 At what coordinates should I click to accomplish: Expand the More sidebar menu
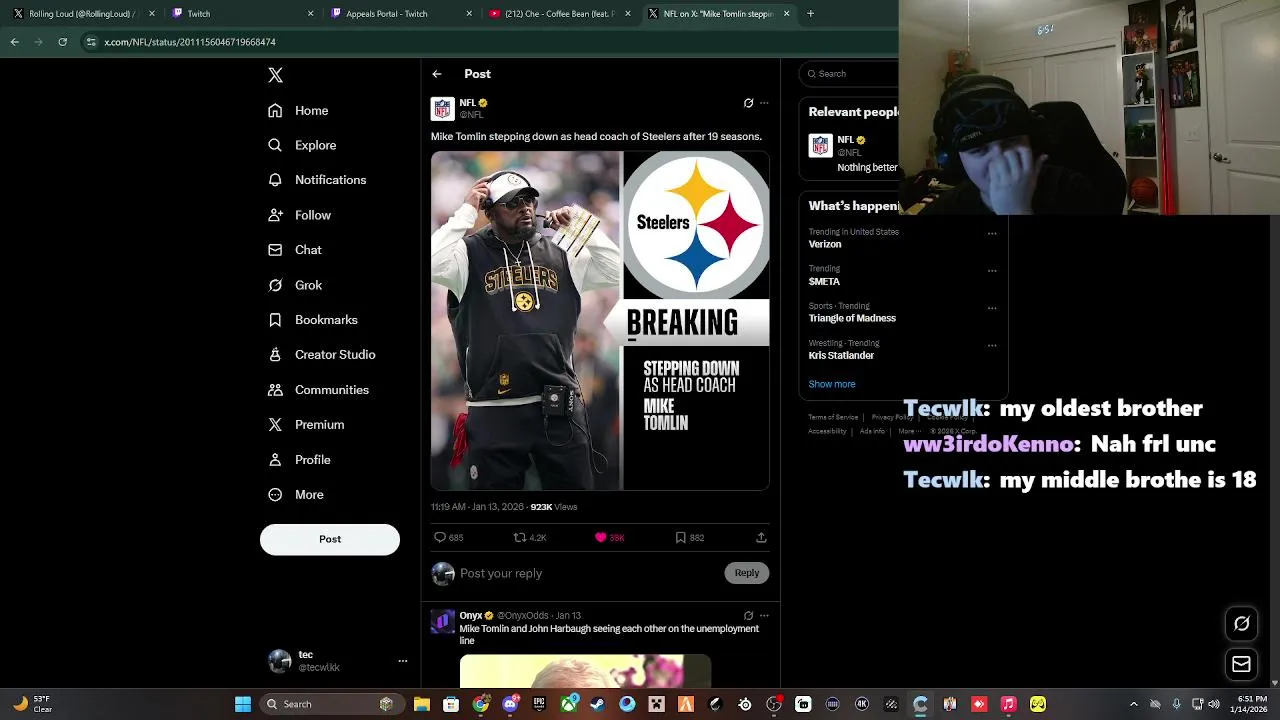tap(296, 495)
